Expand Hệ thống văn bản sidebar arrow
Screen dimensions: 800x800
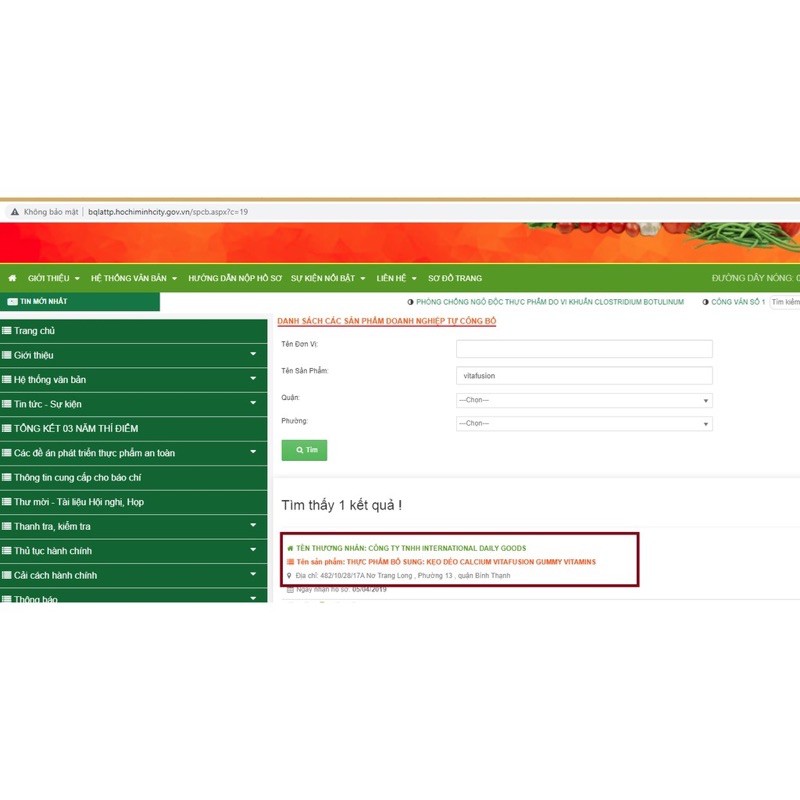tap(253, 380)
